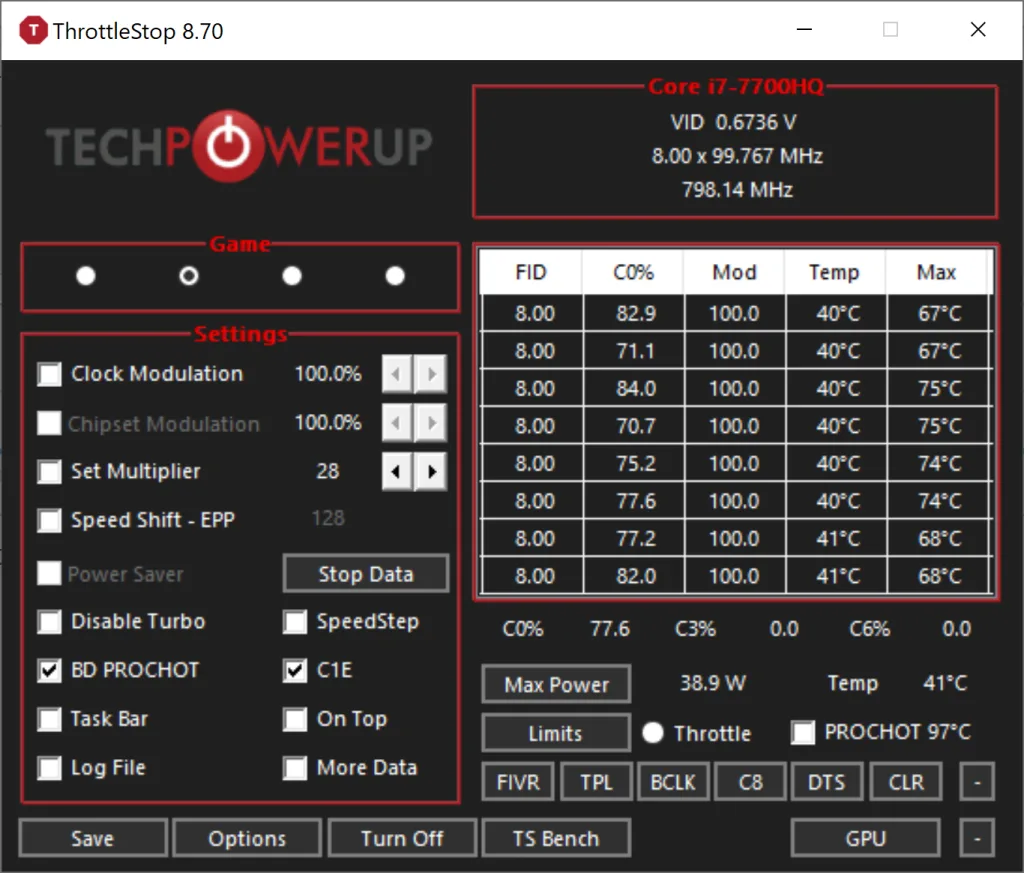Open the Options window
The image size is (1024, 873).
pos(246,838)
